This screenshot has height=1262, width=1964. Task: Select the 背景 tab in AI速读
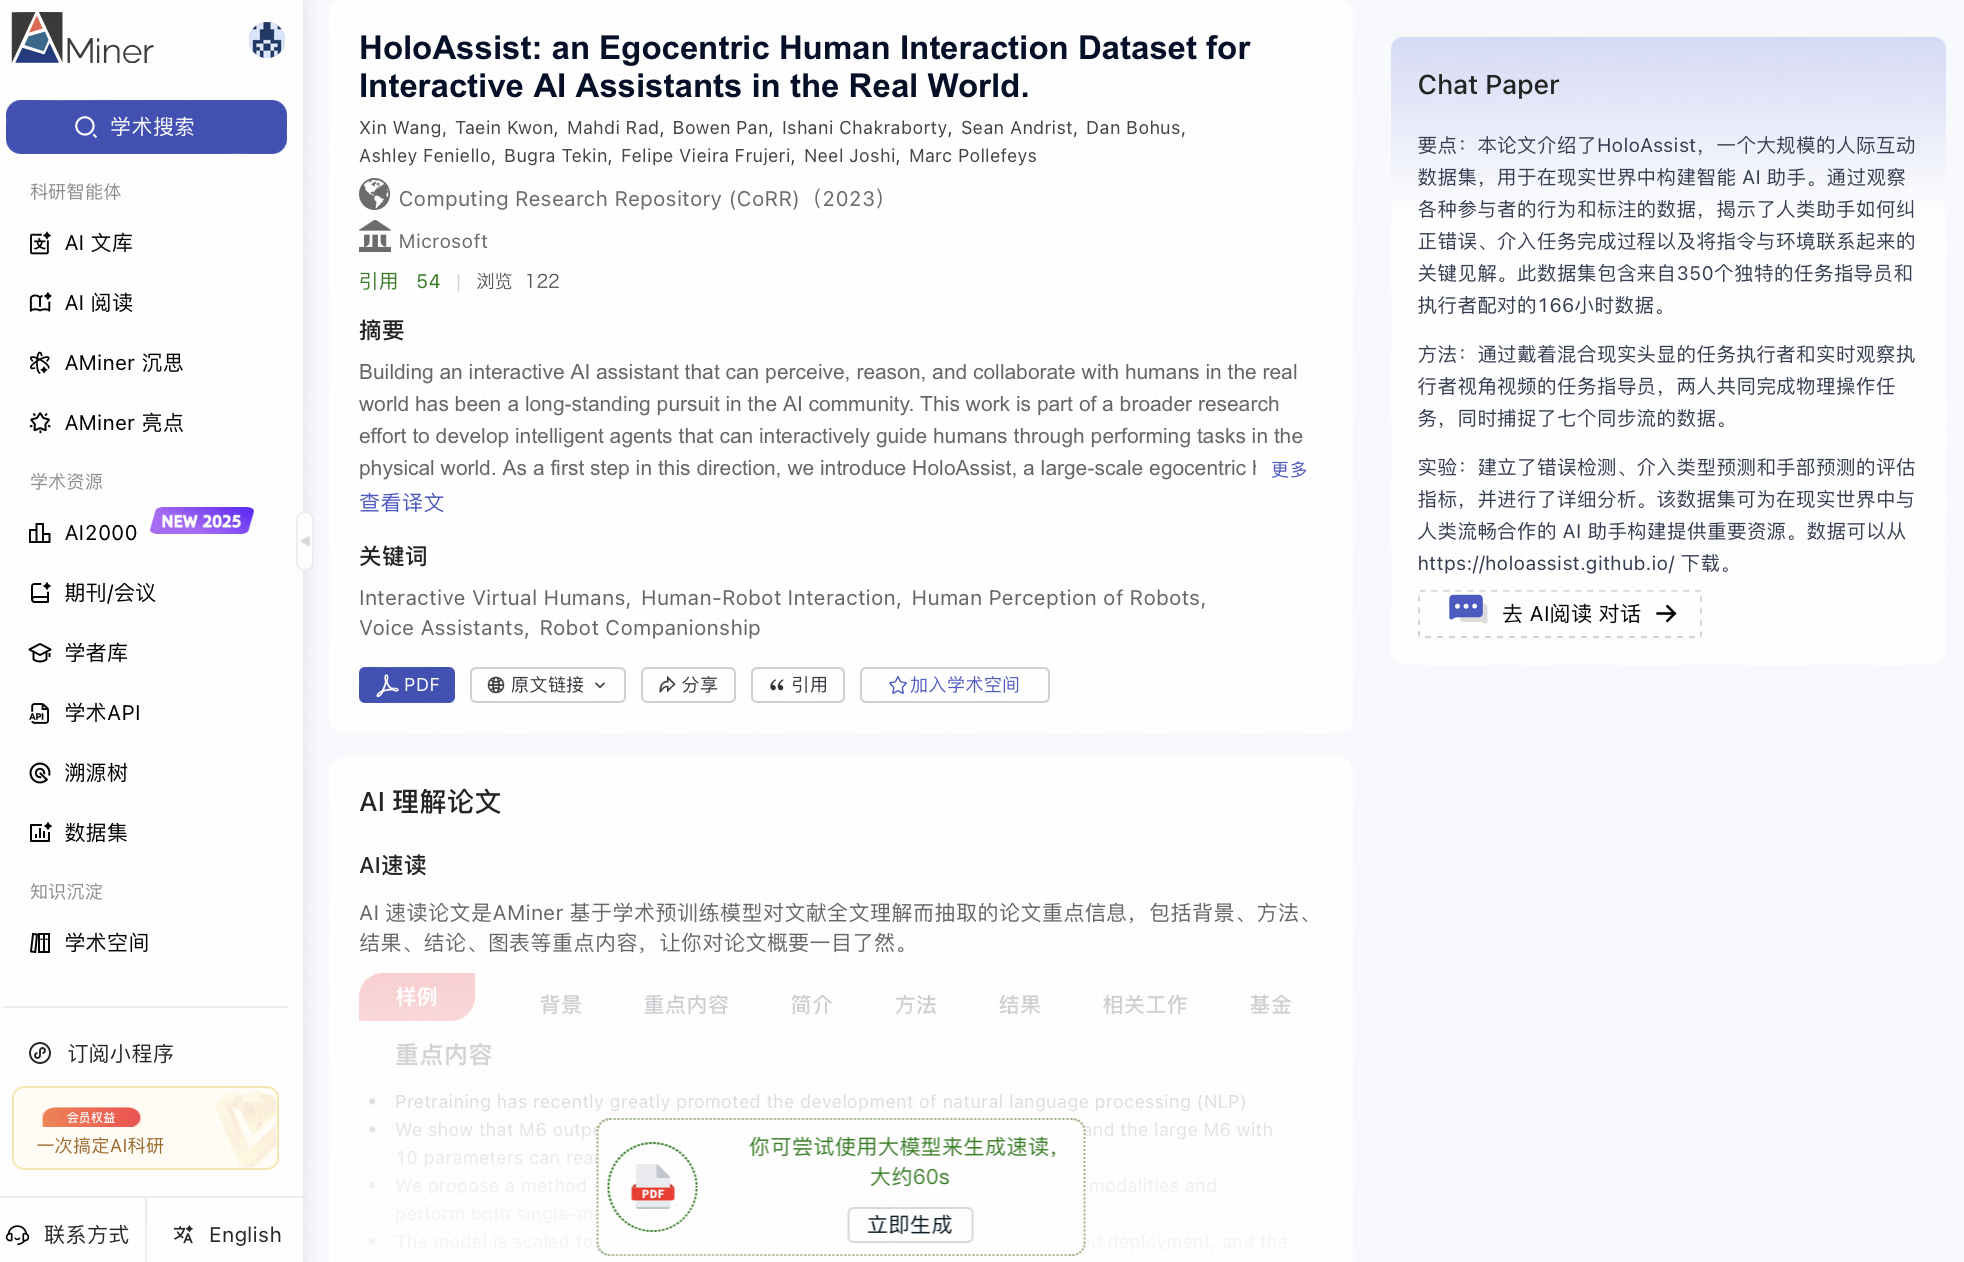click(560, 1005)
